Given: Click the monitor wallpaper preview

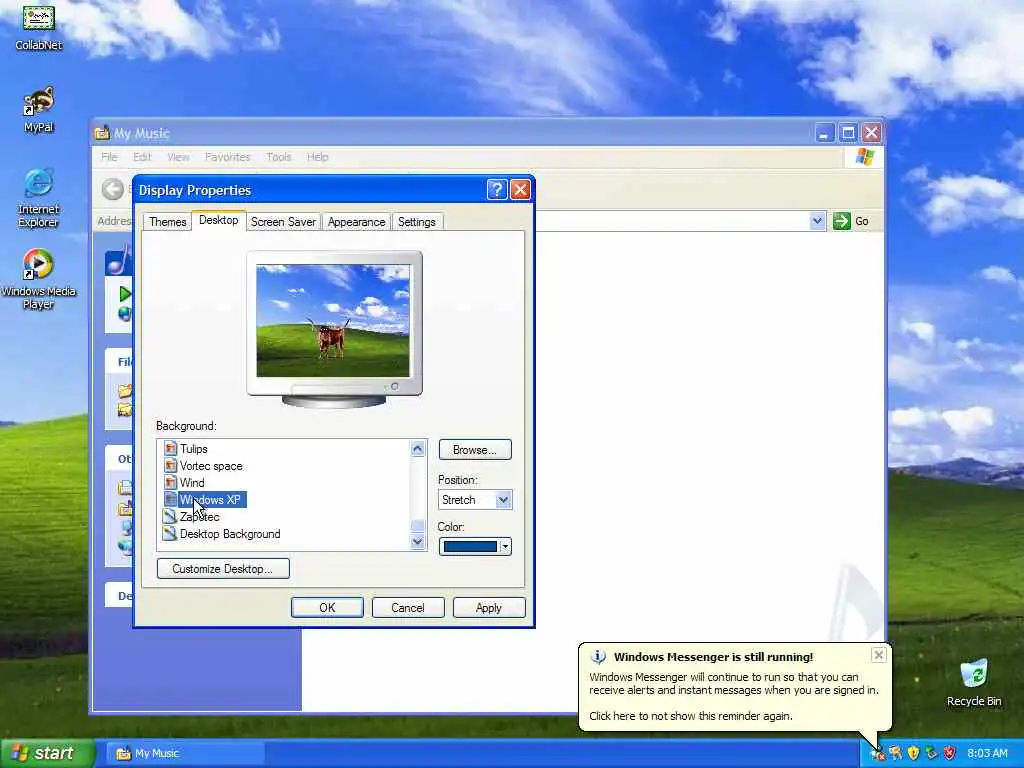Looking at the screenshot, I should 333,321.
